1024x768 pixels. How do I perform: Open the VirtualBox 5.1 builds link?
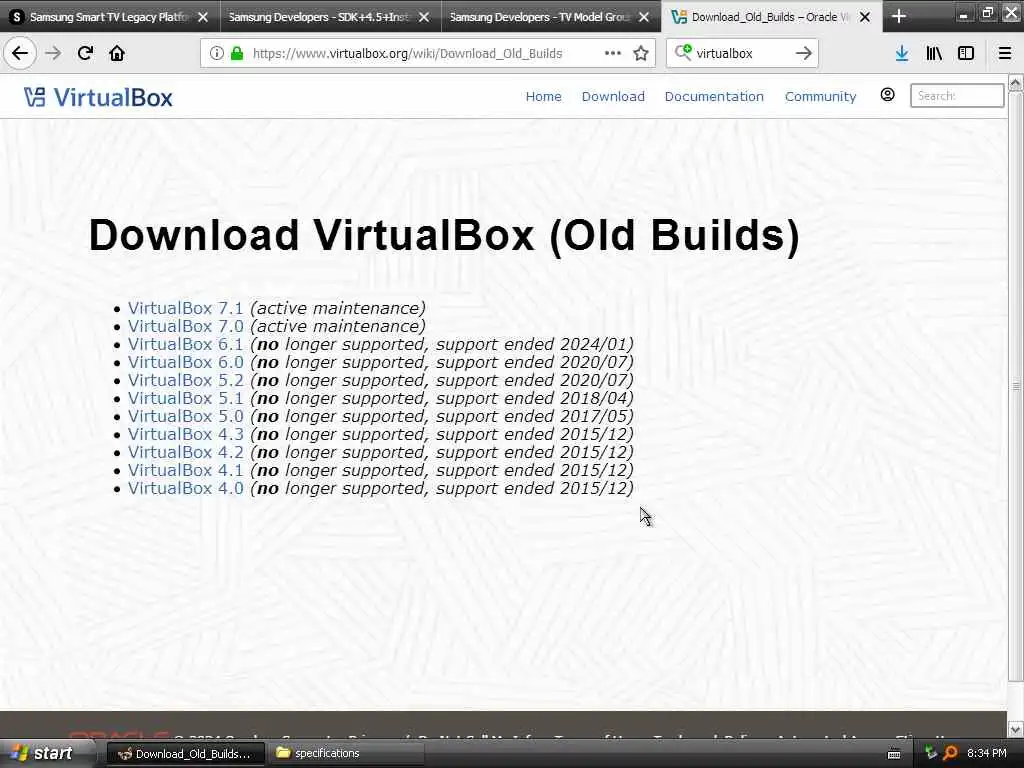(185, 398)
